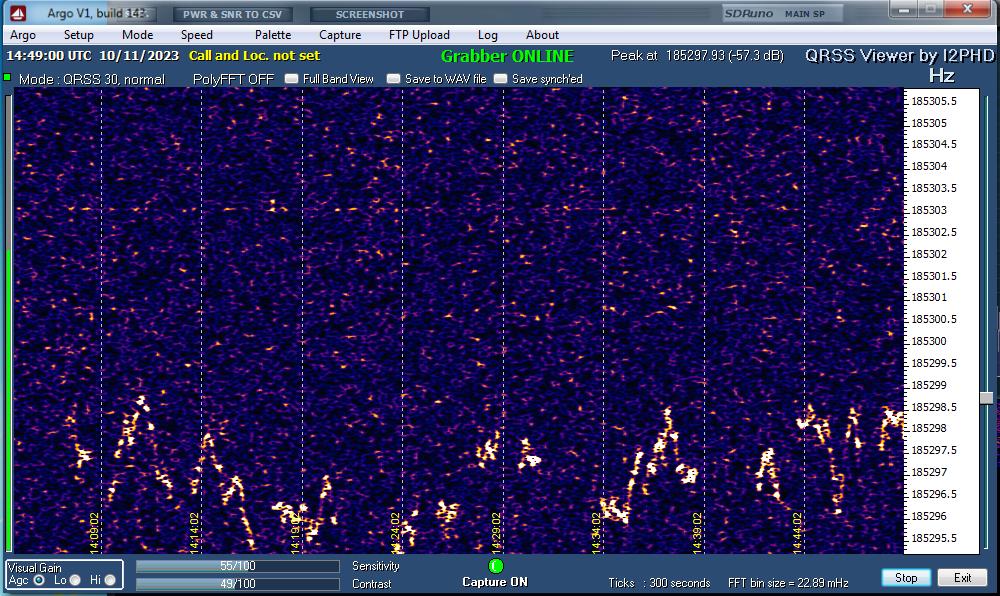This screenshot has width=1000, height=596.
Task: Close the Argo window
Action: point(967,9)
